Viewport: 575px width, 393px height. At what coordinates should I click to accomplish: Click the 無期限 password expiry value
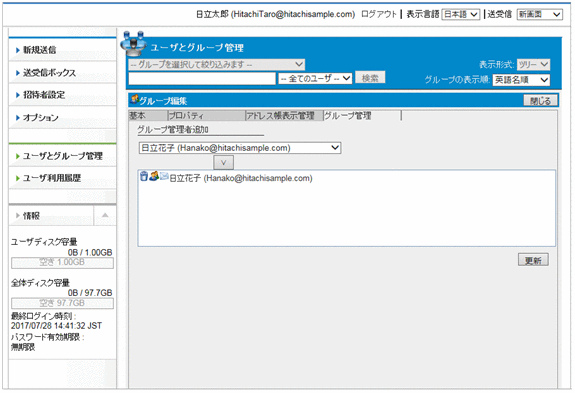tap(23, 347)
